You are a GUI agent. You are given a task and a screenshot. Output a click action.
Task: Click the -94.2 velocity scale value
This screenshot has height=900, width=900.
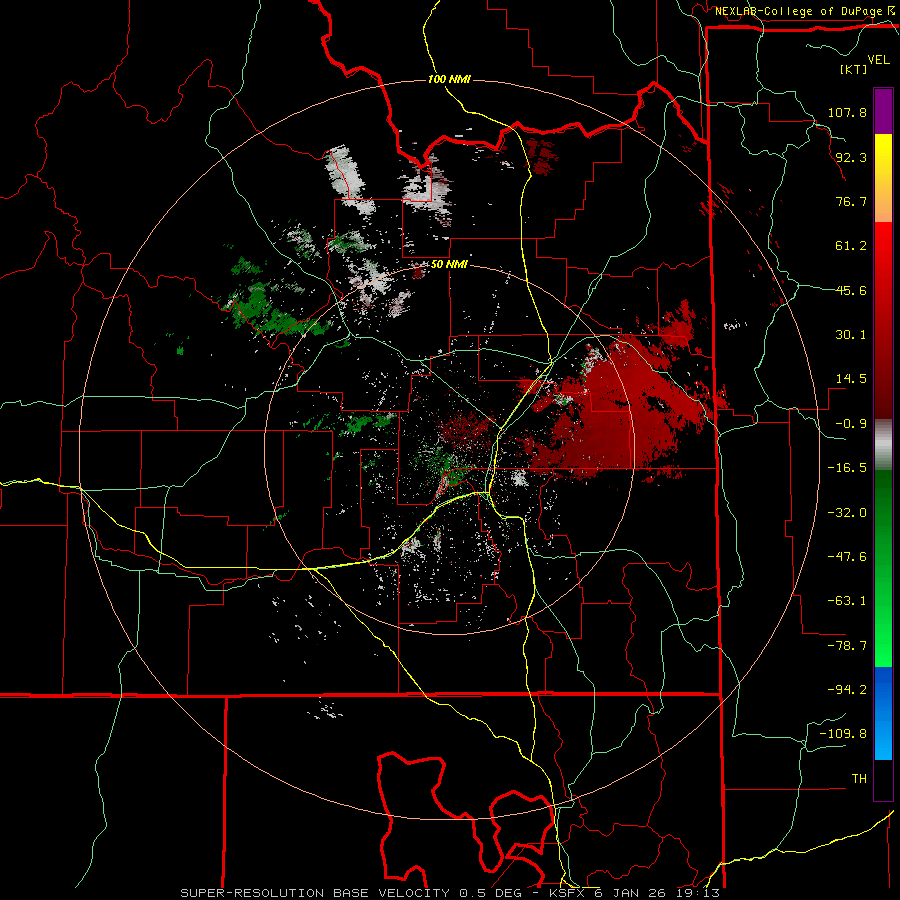pyautogui.click(x=847, y=690)
